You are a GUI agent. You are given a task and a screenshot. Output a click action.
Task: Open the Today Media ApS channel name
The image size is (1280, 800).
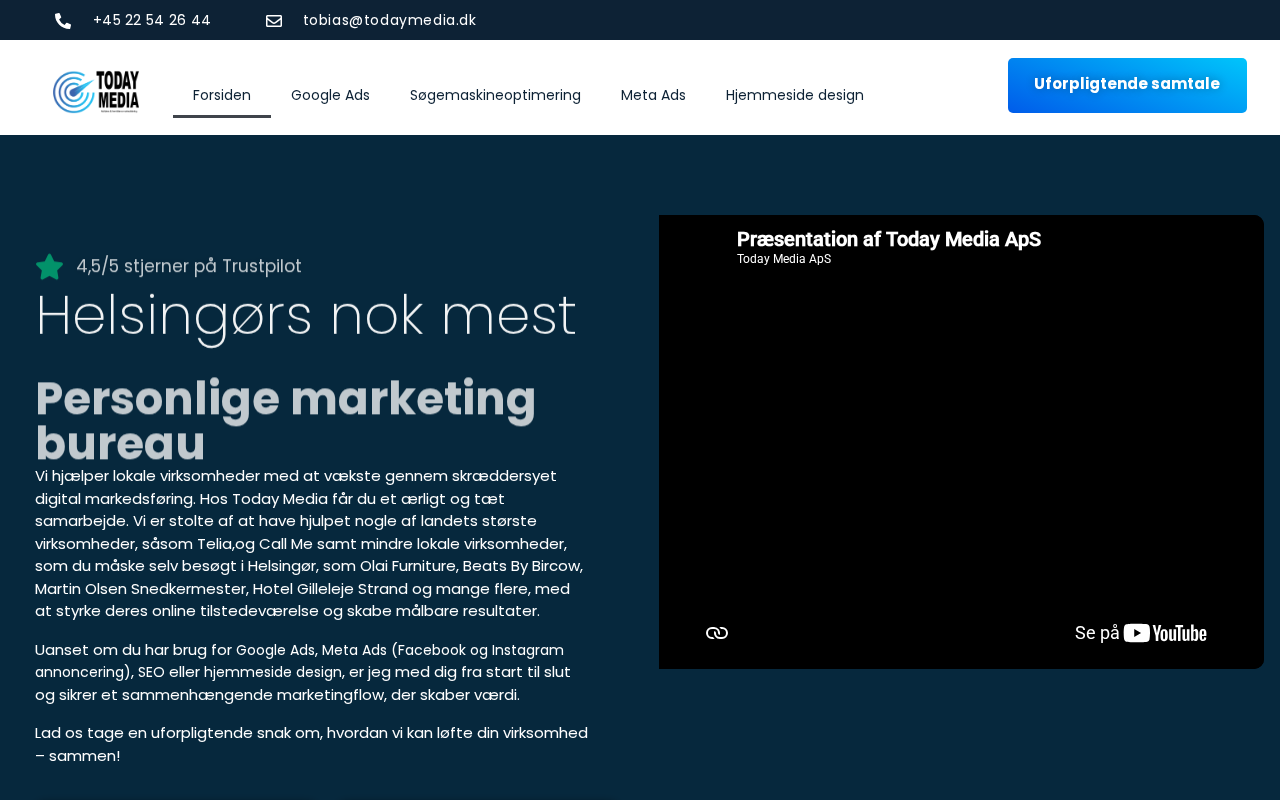pyautogui.click(x=784, y=259)
